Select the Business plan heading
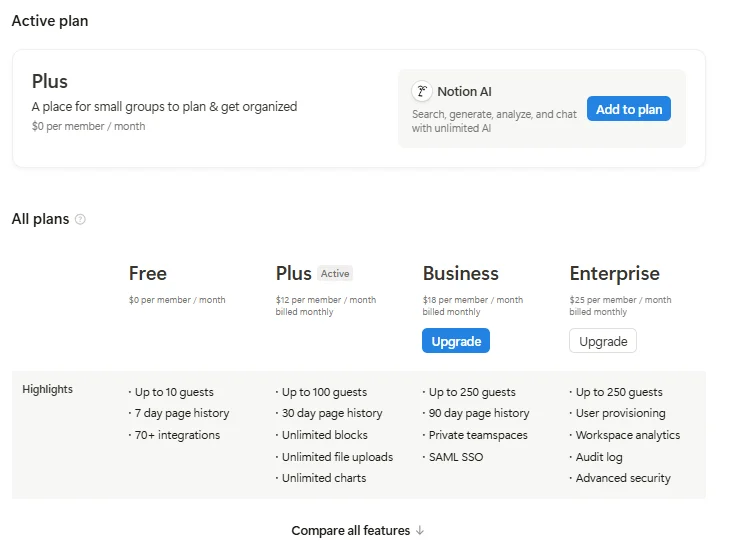 click(461, 274)
